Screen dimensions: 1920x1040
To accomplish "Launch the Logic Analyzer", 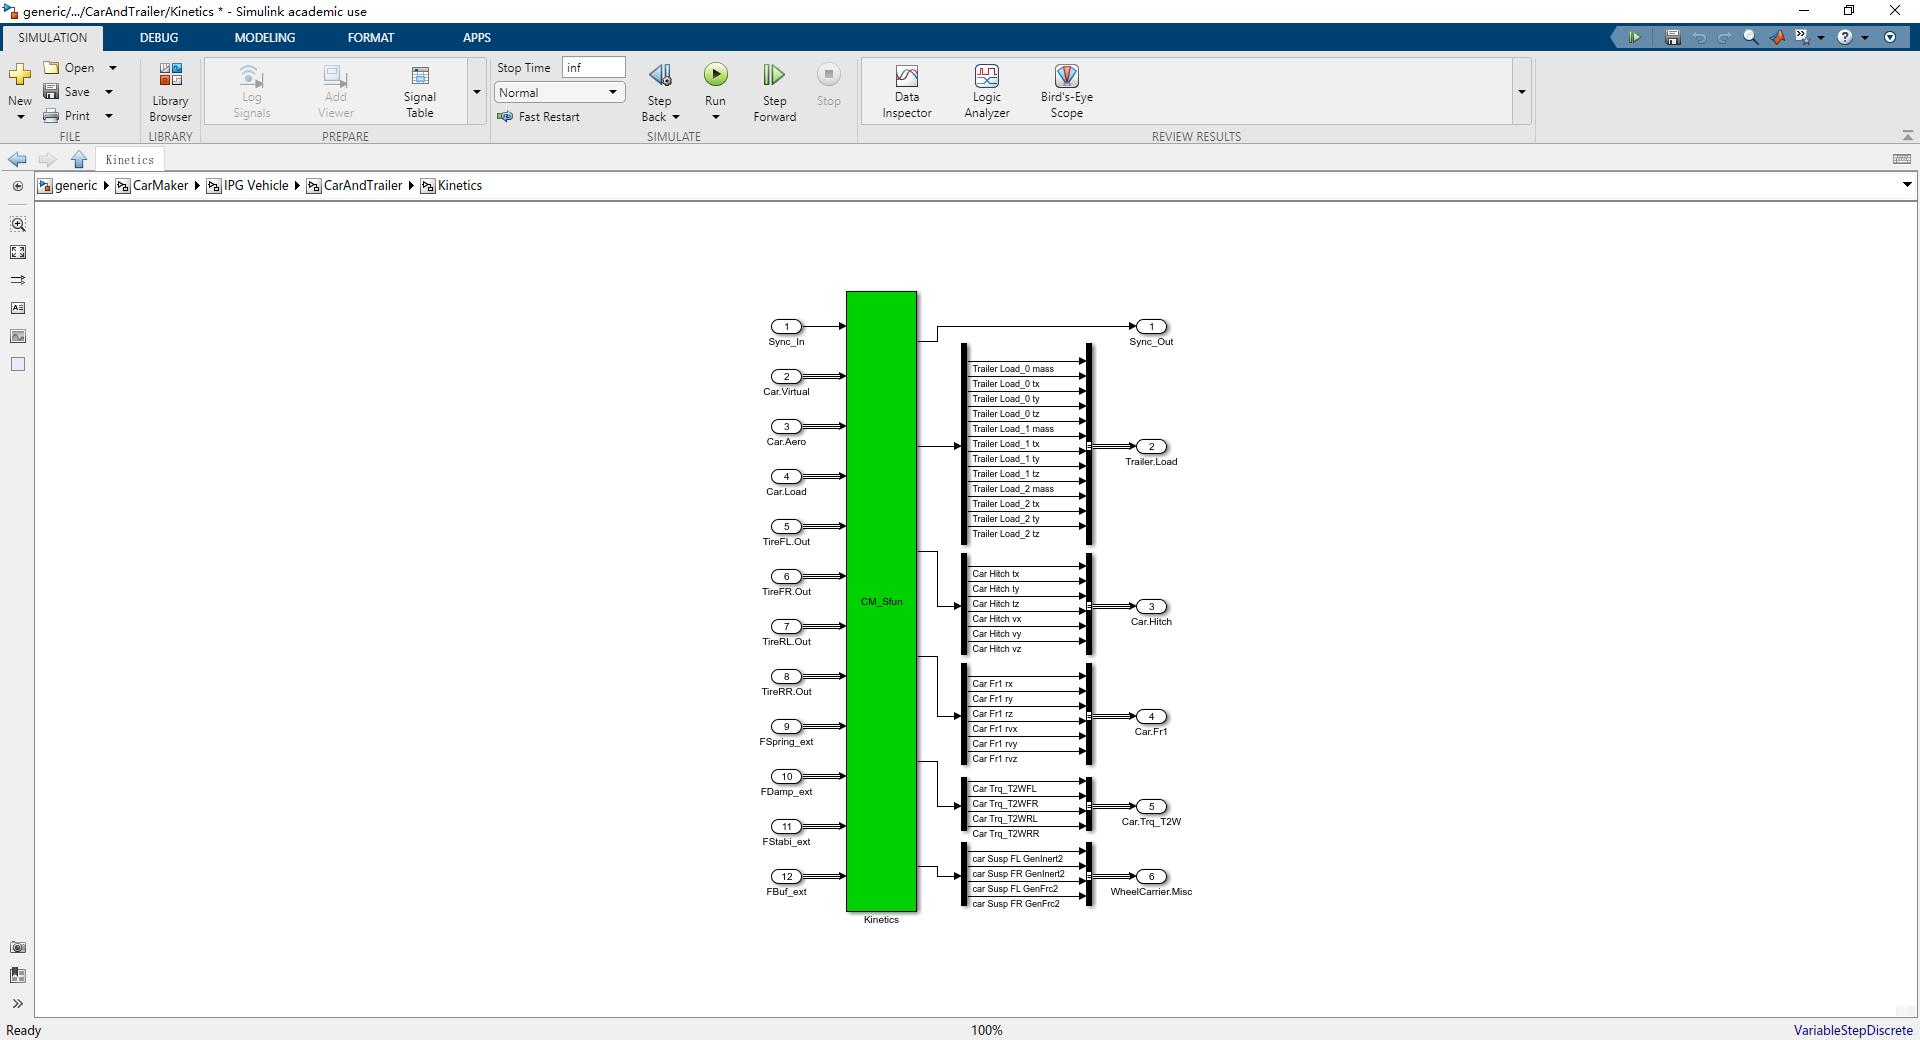I will [987, 92].
